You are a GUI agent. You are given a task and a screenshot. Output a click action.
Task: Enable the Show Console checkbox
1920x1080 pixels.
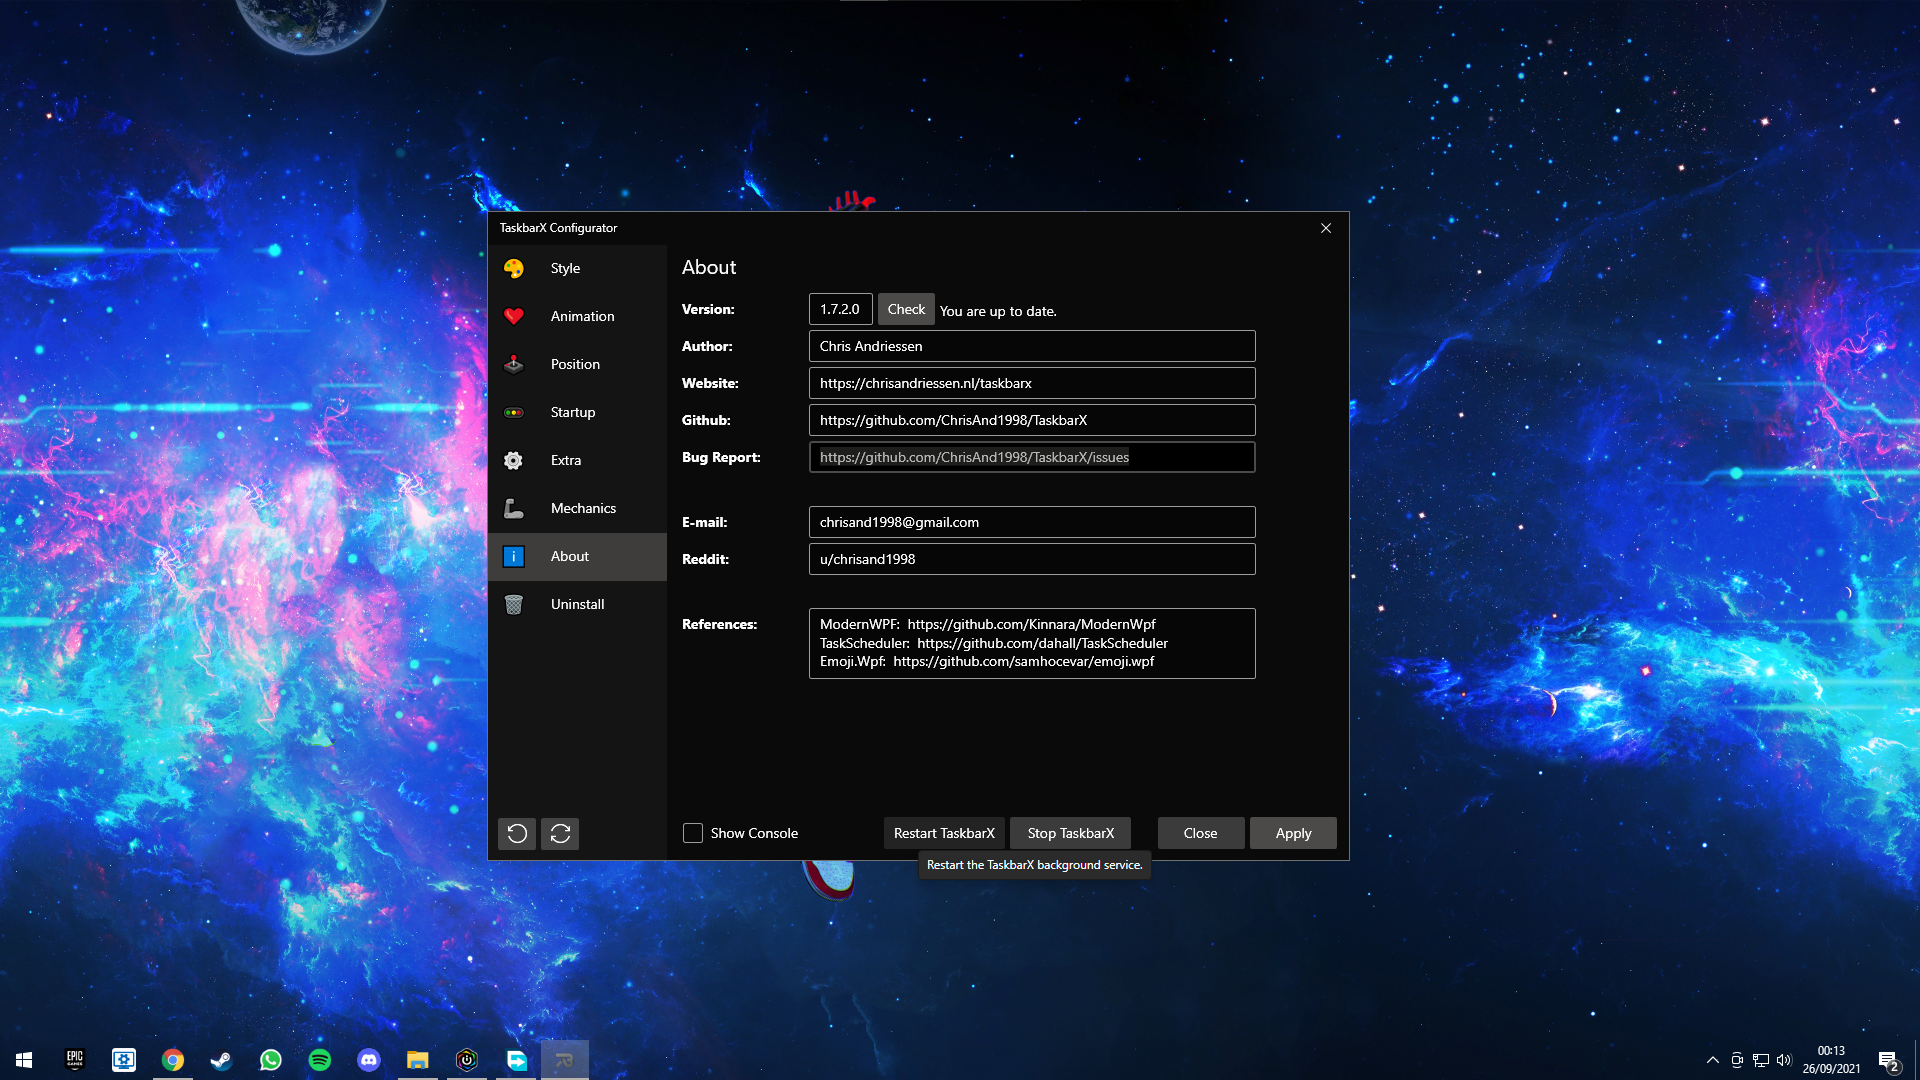point(693,833)
